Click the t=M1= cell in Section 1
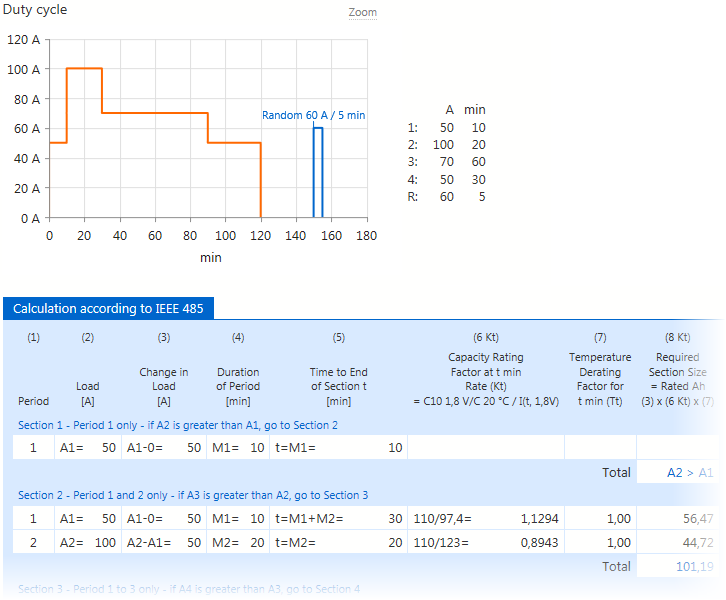Screen dimensions: 726x600 pos(338,448)
